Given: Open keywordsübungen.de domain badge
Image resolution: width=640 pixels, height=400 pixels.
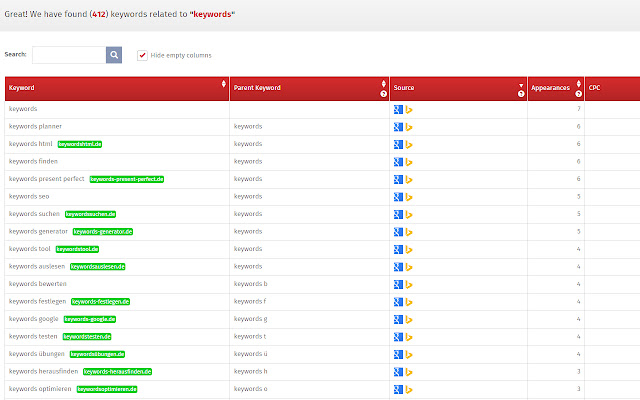Looking at the screenshot, I should [97, 354].
